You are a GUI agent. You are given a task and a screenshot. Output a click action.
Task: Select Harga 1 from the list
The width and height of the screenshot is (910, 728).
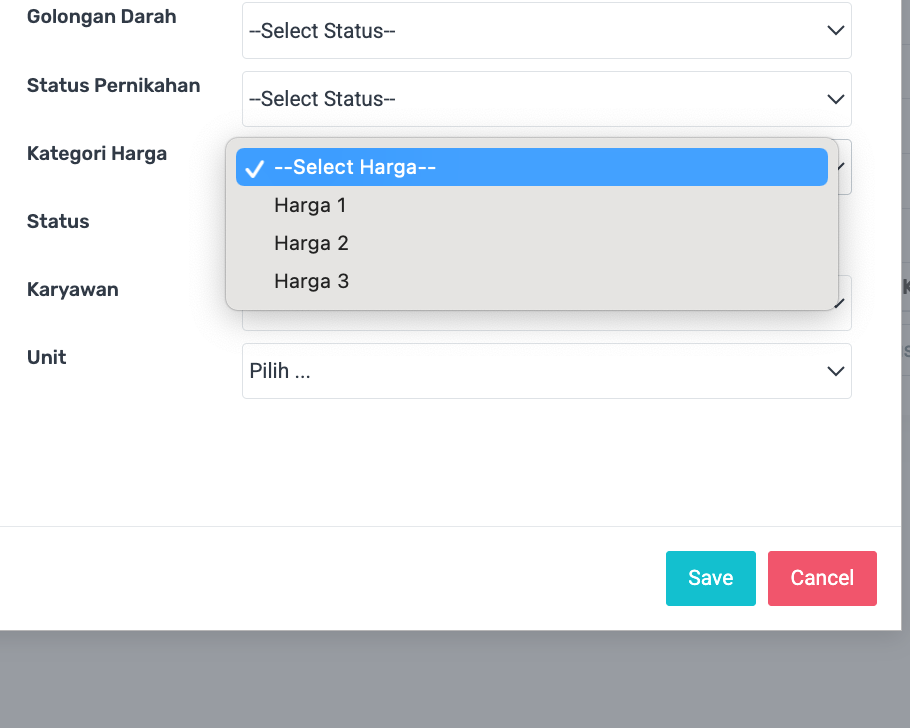pos(310,206)
